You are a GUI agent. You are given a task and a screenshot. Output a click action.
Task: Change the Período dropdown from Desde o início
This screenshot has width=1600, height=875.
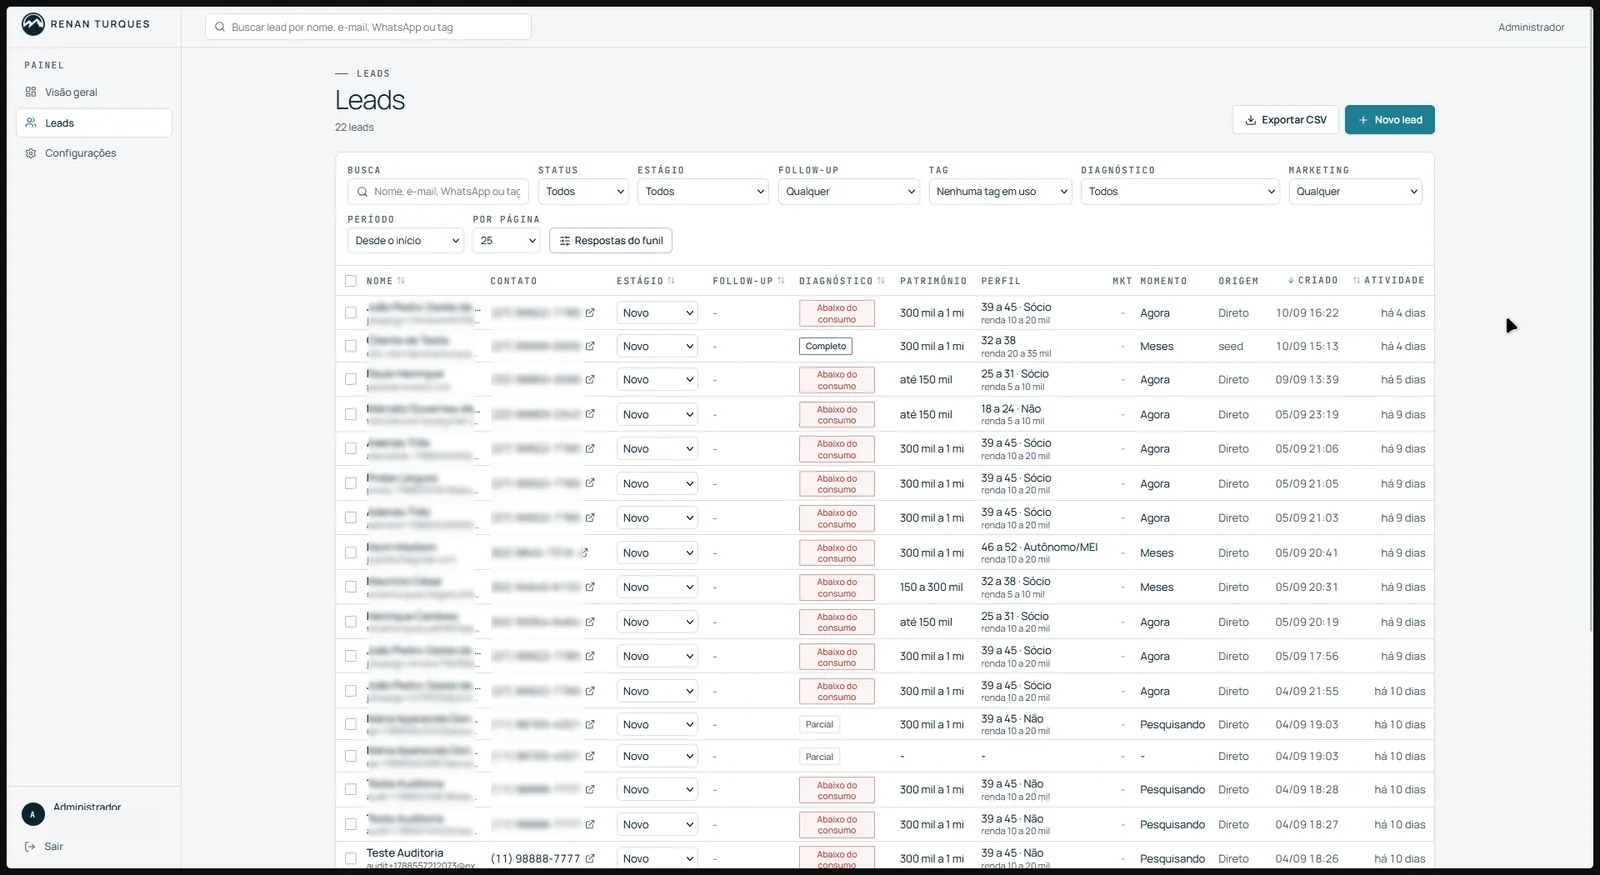click(x=406, y=241)
